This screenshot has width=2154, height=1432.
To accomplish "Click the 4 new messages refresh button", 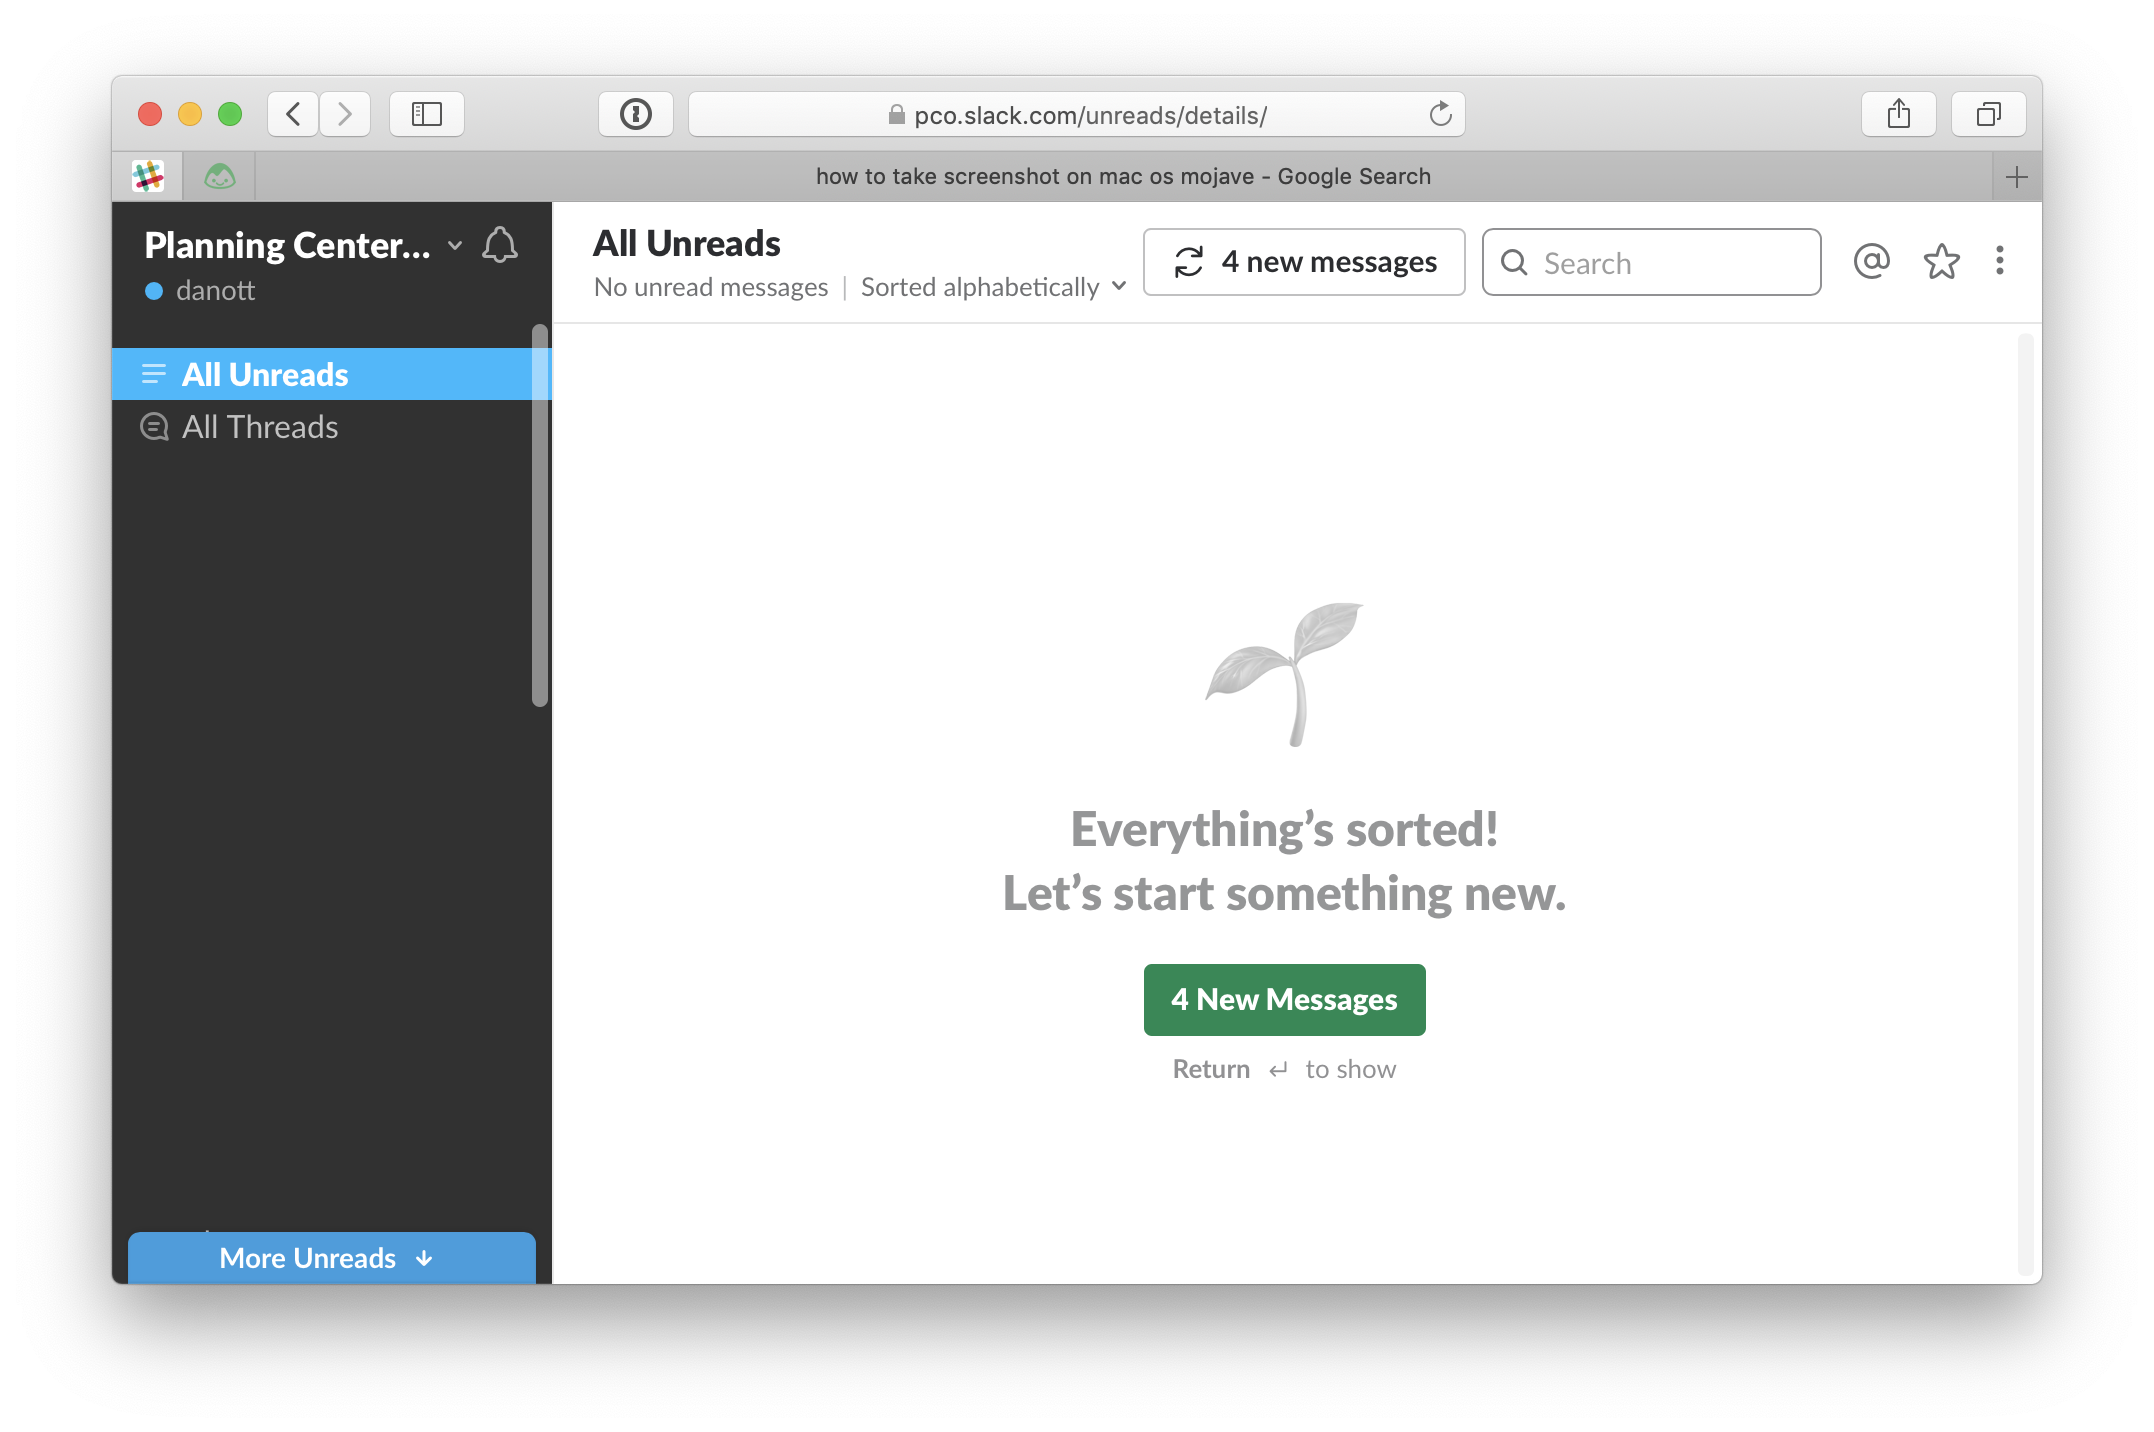I will [x=1302, y=262].
